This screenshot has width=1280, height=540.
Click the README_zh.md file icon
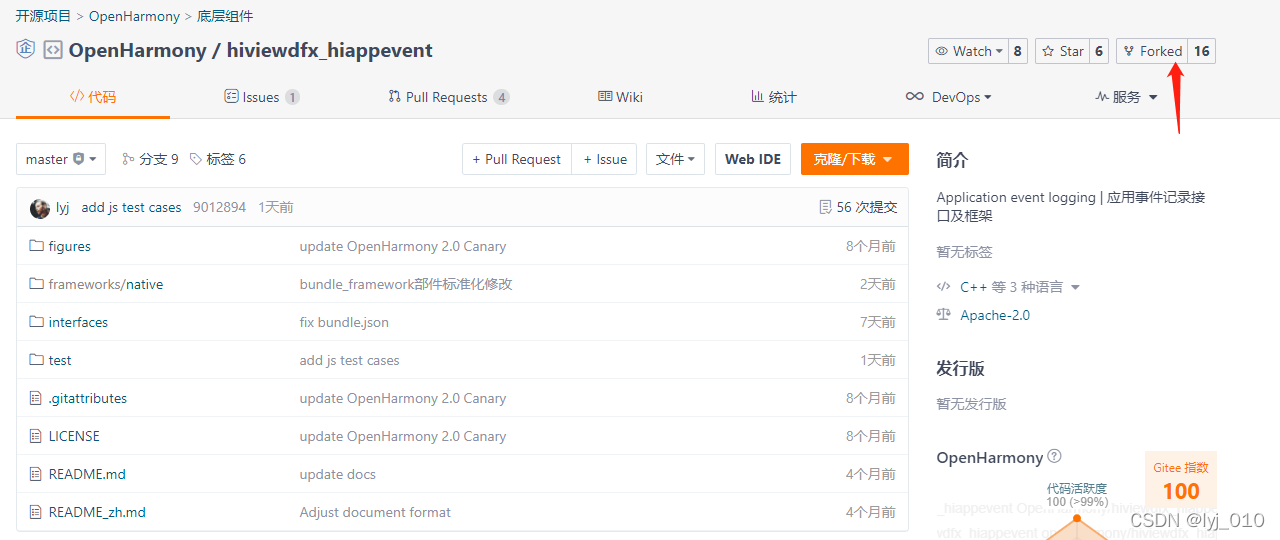[36, 512]
